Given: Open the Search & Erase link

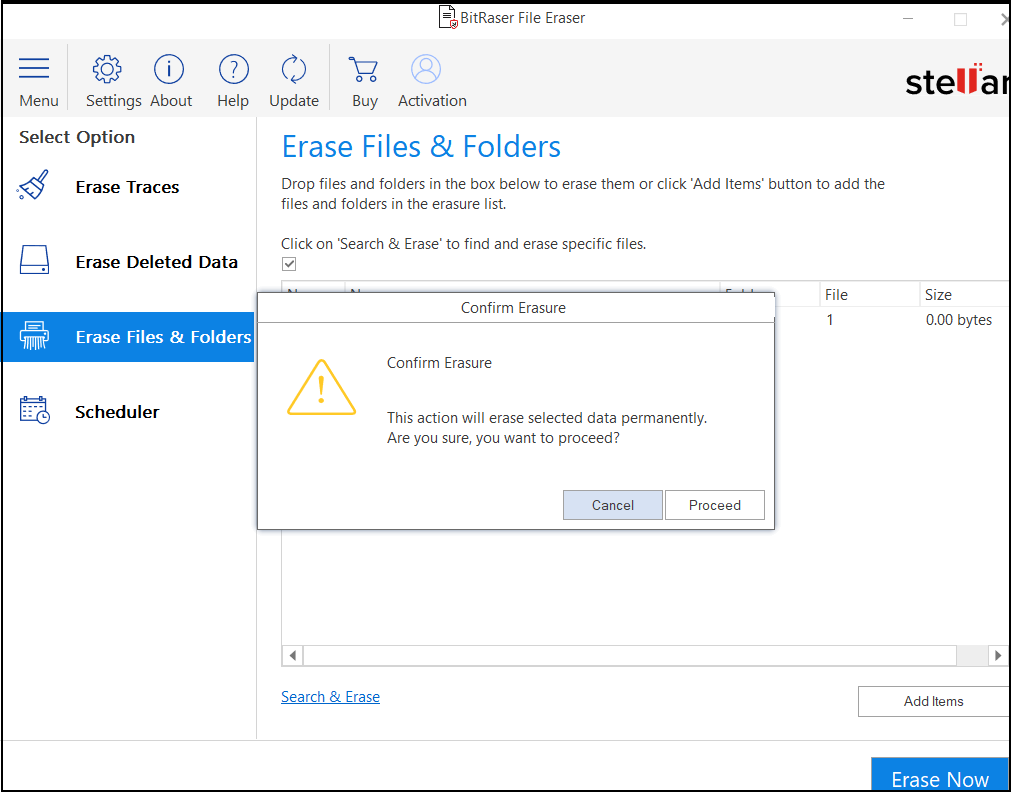Looking at the screenshot, I should click(330, 697).
